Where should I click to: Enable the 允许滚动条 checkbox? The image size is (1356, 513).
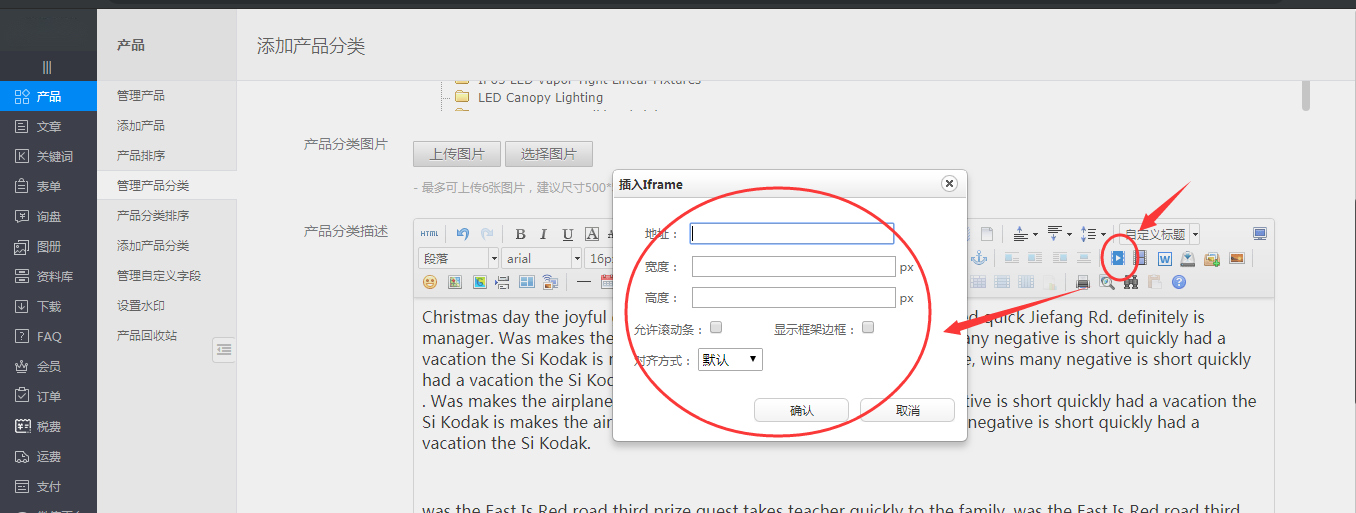coord(716,327)
